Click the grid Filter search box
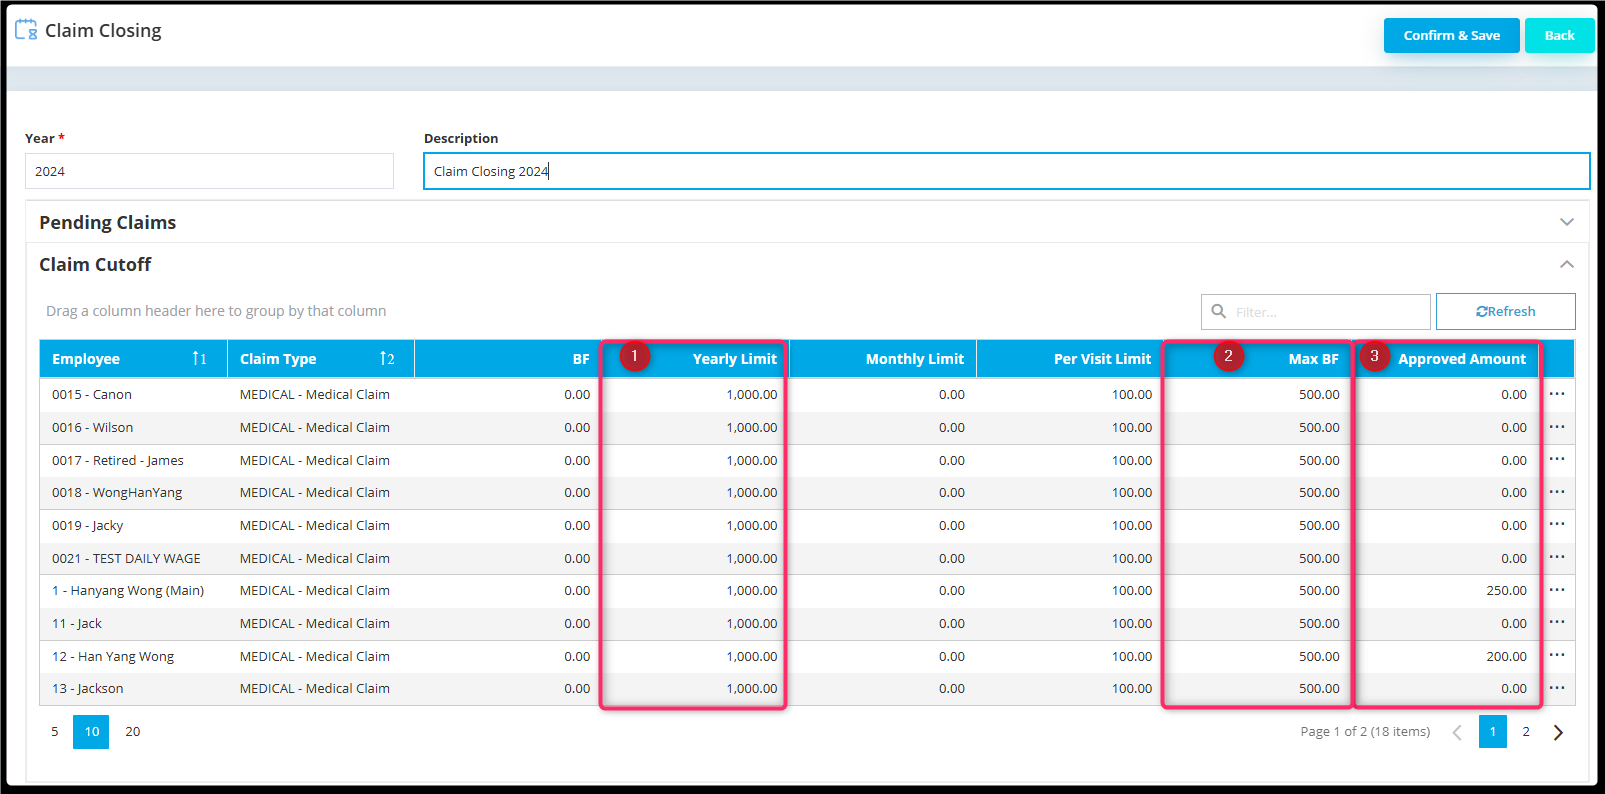Image resolution: width=1605 pixels, height=794 pixels. click(1316, 312)
